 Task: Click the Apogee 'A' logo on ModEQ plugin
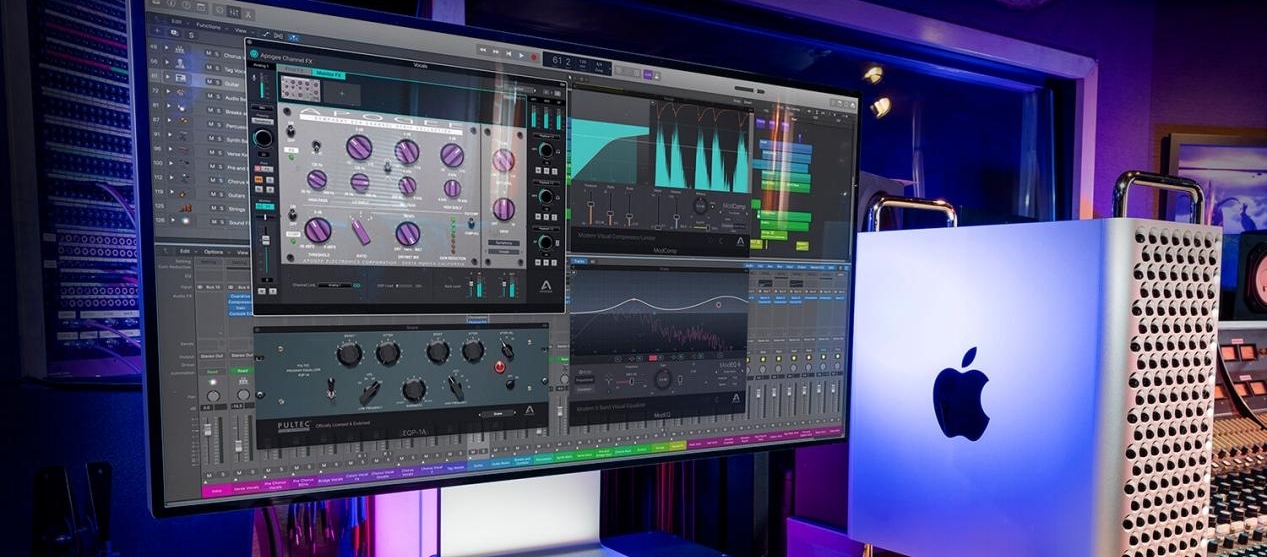[x=737, y=398]
